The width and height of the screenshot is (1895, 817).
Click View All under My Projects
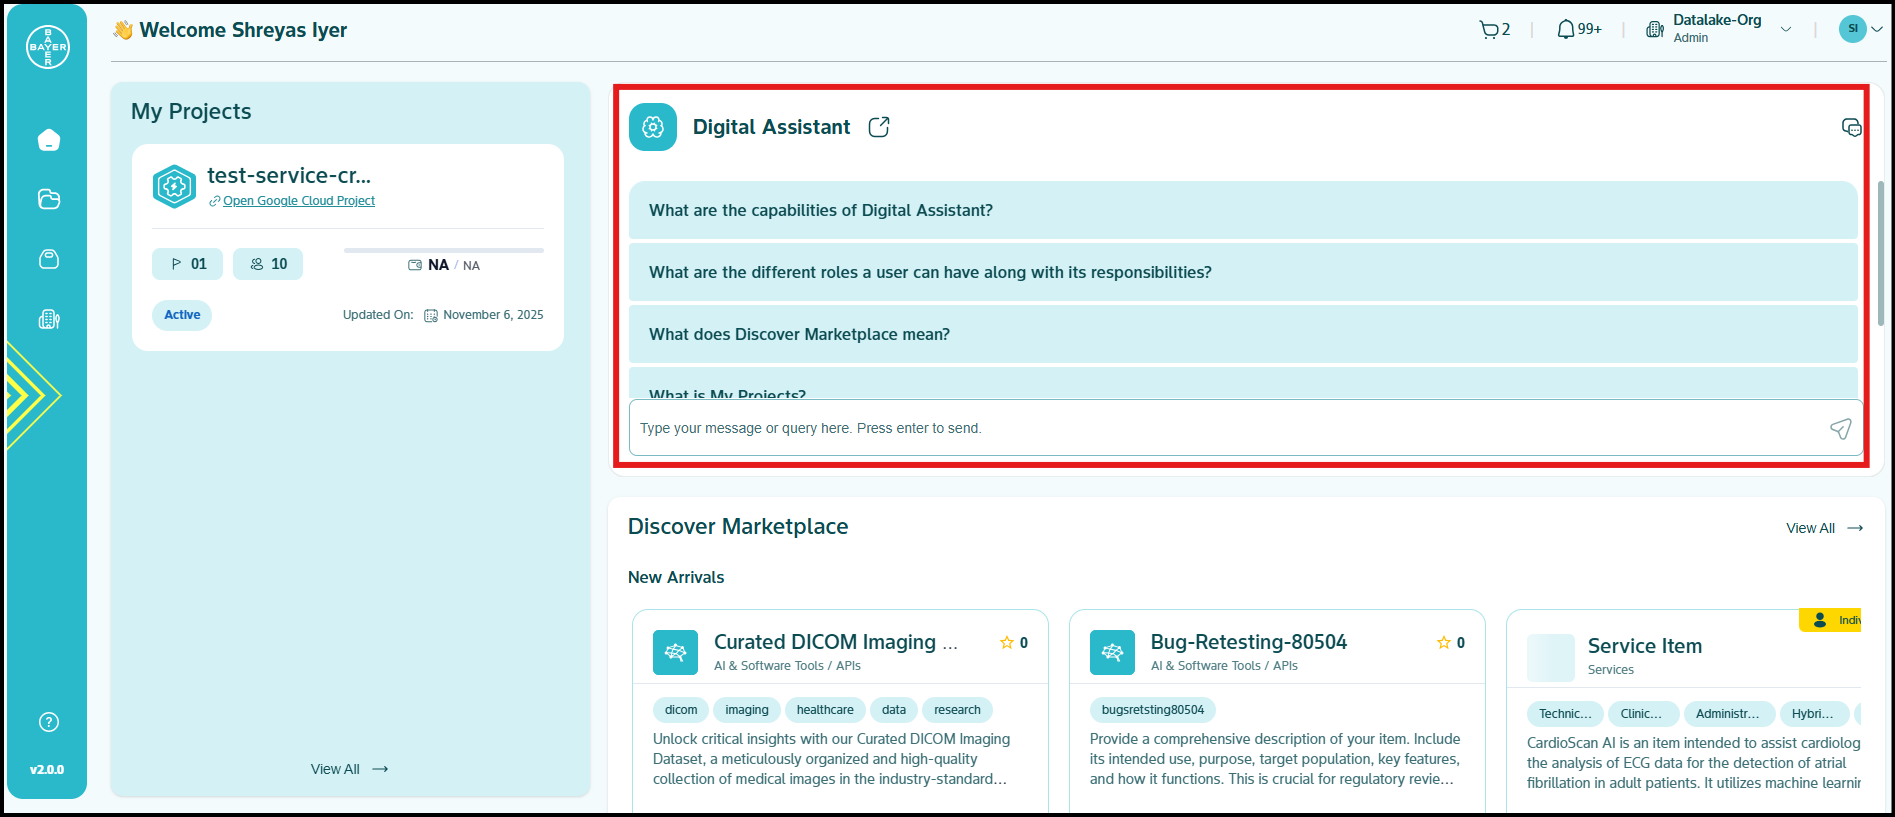click(x=348, y=769)
